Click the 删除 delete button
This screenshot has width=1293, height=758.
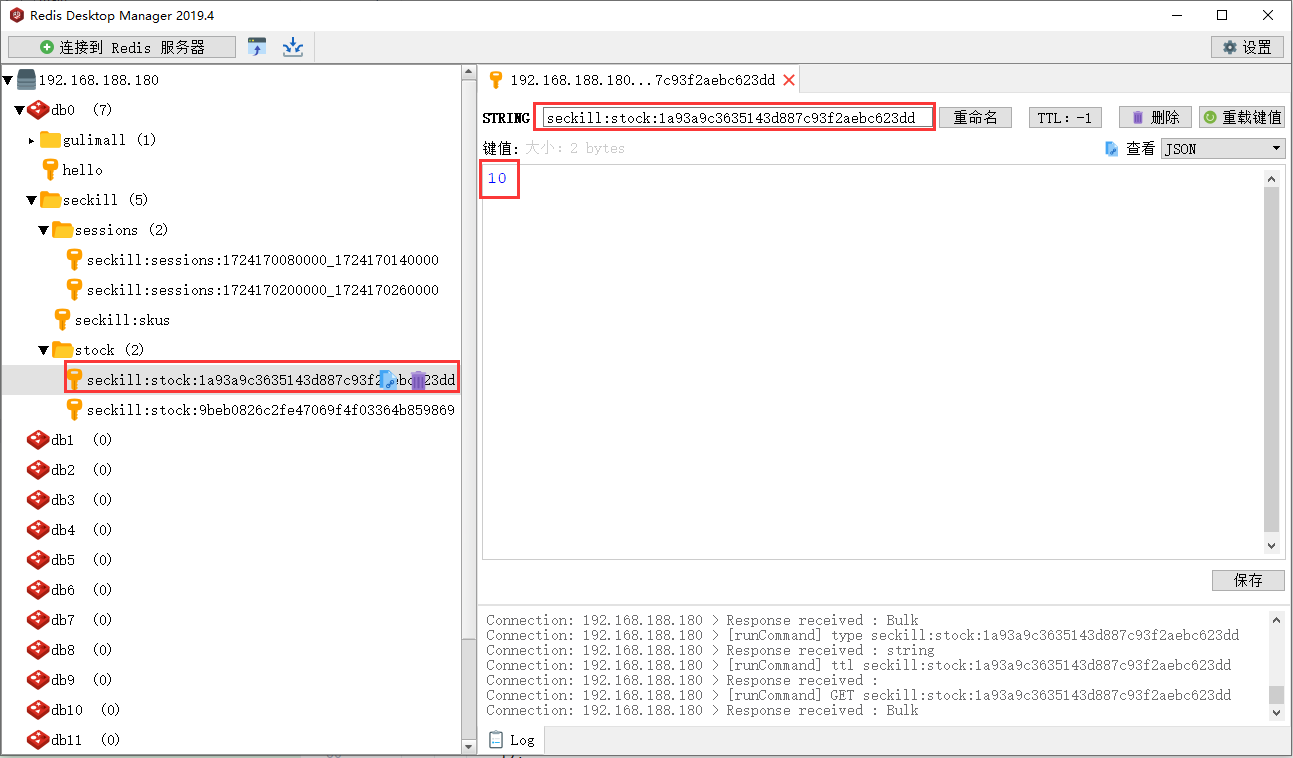[x=1155, y=117]
